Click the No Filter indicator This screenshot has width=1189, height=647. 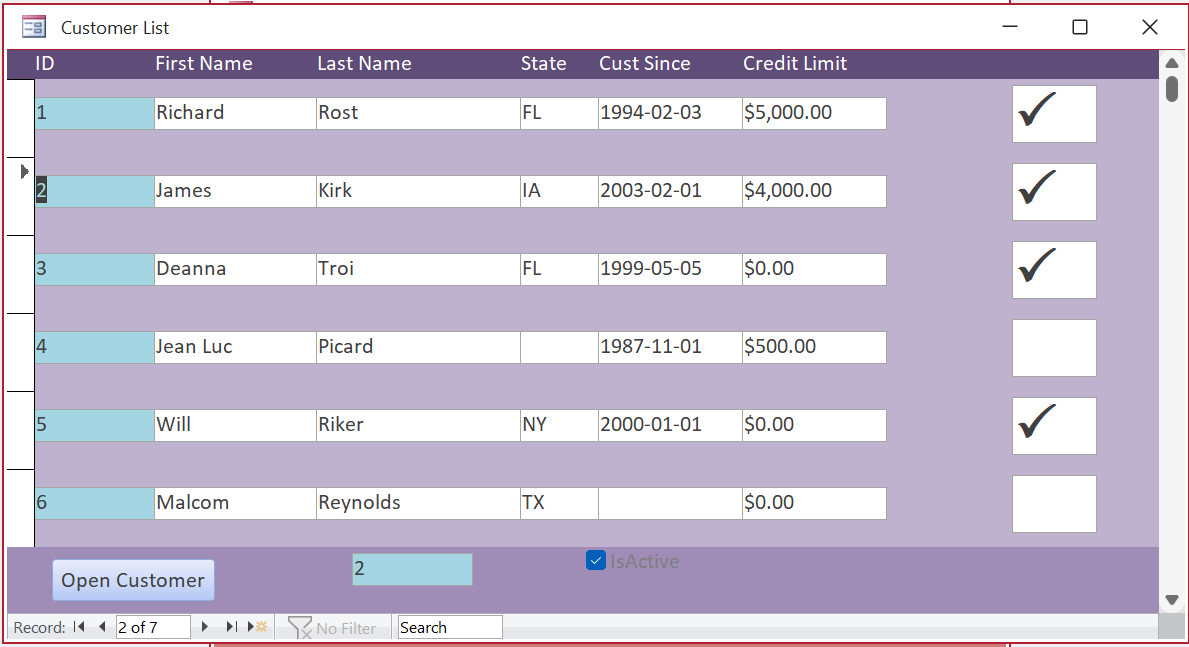332,628
